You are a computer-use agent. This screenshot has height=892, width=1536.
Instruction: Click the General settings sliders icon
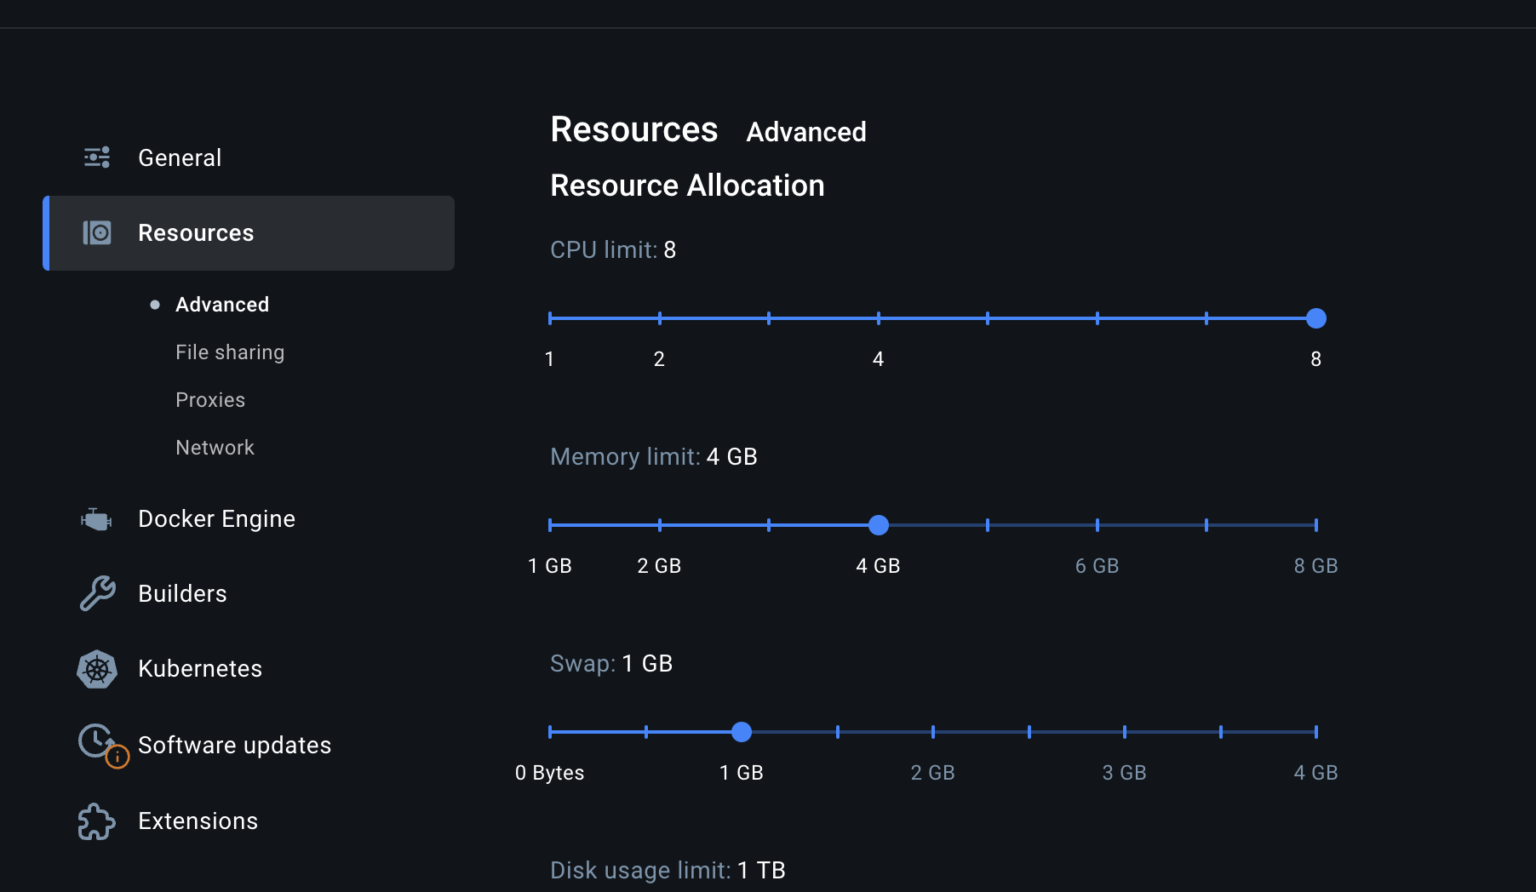pyautogui.click(x=96, y=157)
